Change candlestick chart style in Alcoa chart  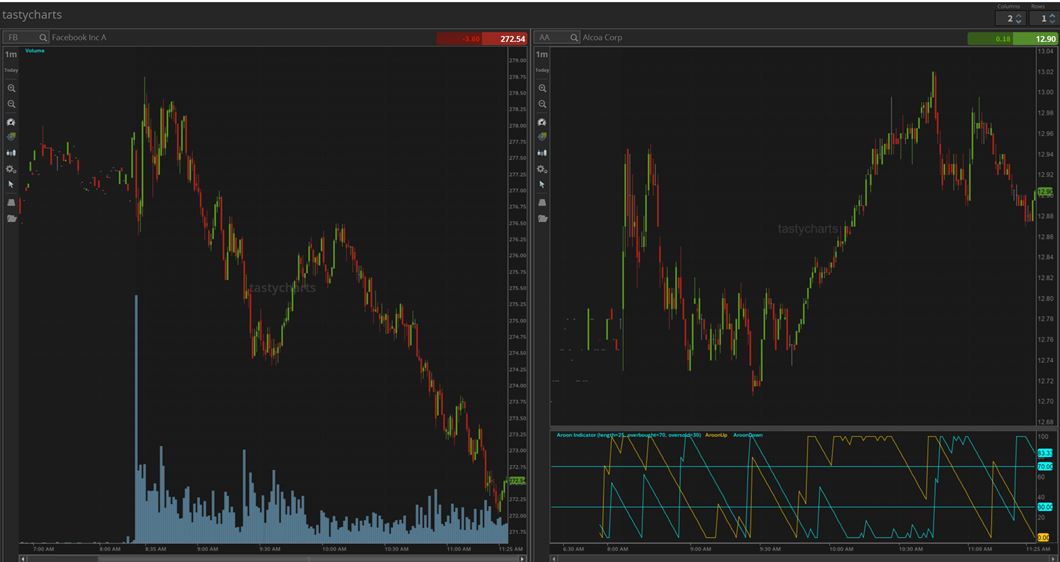point(542,153)
